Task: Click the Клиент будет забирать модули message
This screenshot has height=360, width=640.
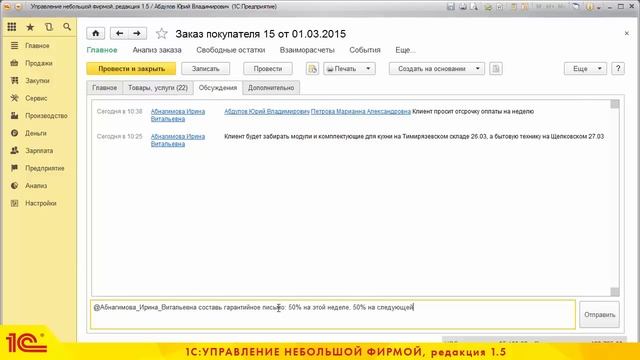Action: click(x=414, y=136)
